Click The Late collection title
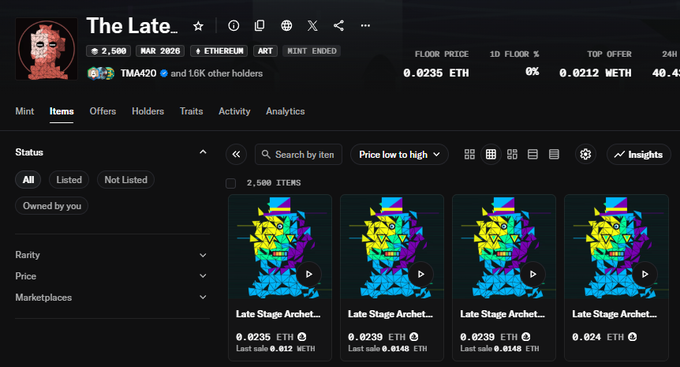The image size is (680, 367). pyautogui.click(x=132, y=26)
